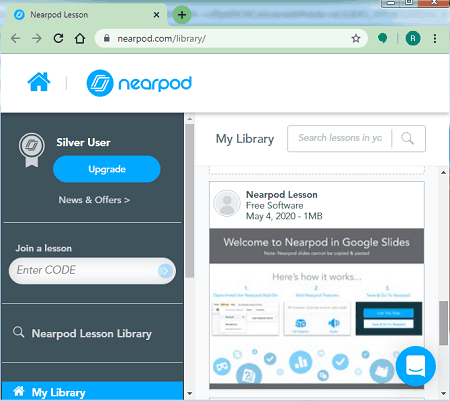This screenshot has height=401, width=450.
Task: Open Chrome three-dot menu
Action: coord(435,39)
